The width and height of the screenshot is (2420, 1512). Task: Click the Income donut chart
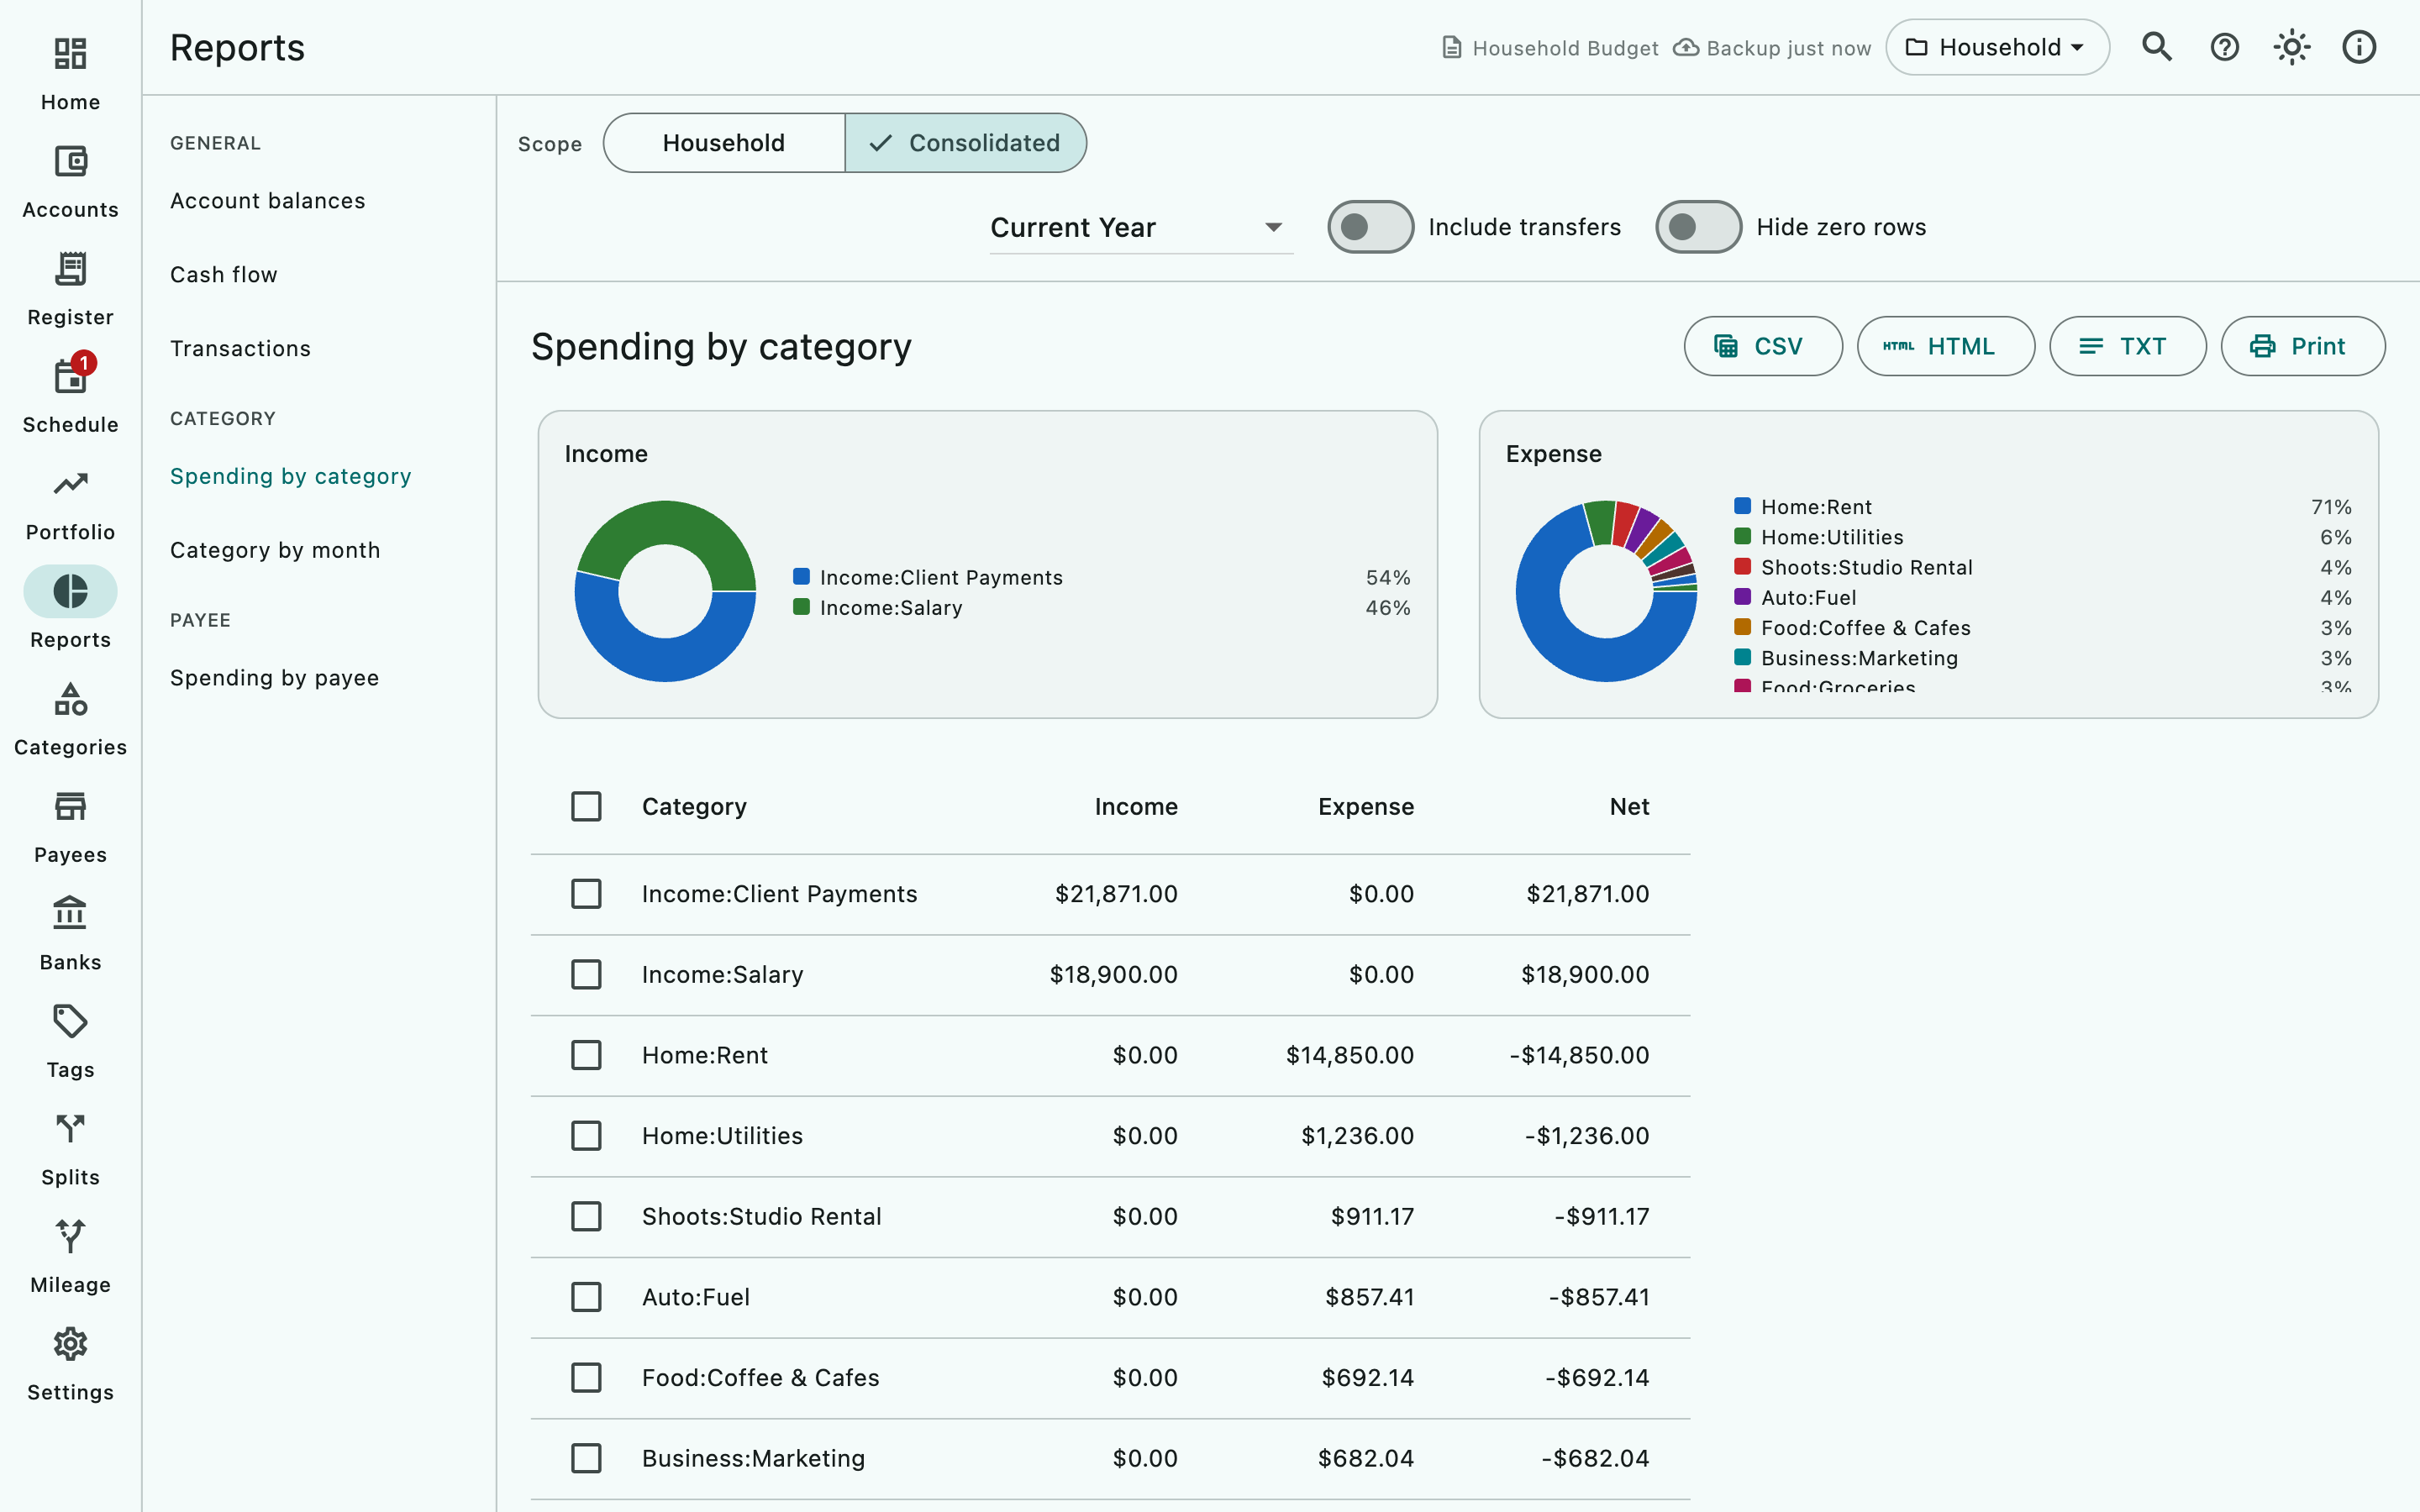pos(665,591)
